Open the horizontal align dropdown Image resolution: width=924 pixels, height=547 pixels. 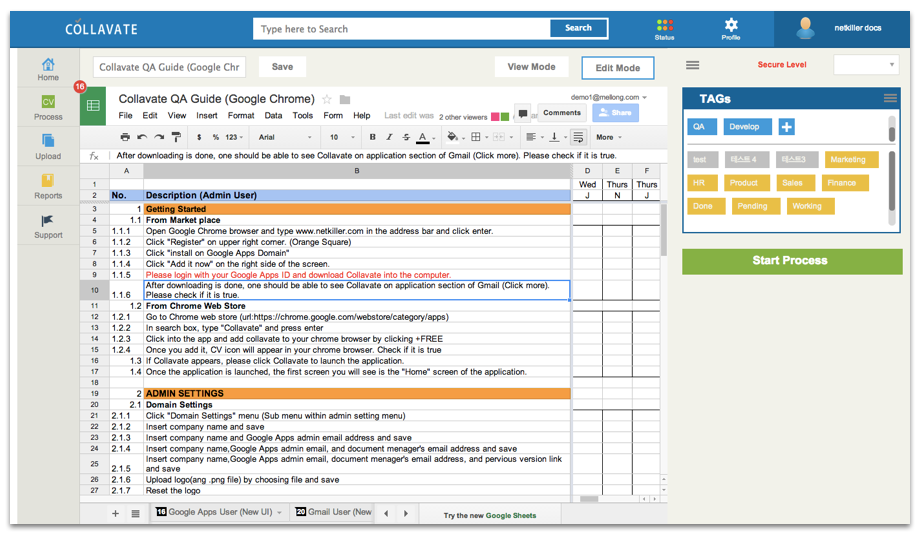[534, 137]
